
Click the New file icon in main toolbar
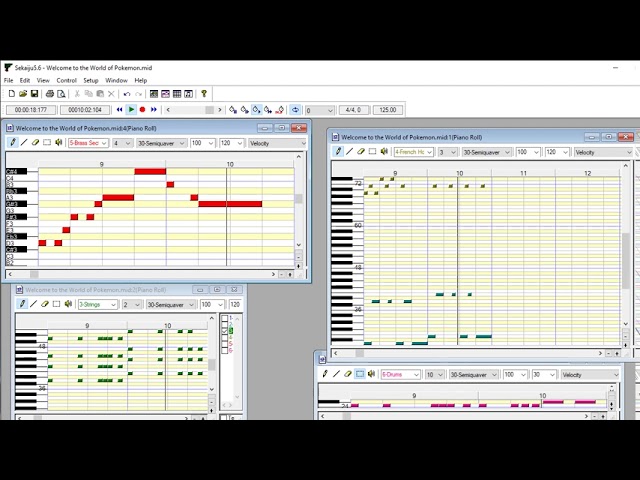point(11,94)
